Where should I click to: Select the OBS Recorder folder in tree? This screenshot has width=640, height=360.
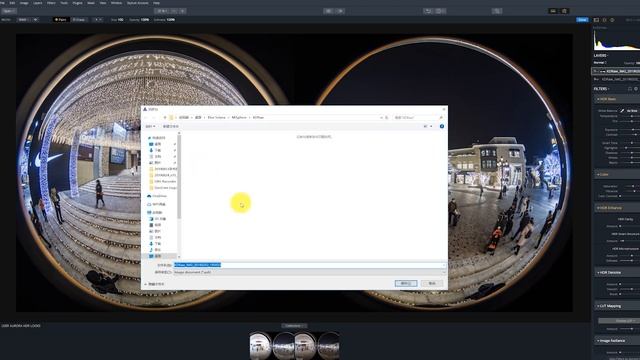coord(162,181)
